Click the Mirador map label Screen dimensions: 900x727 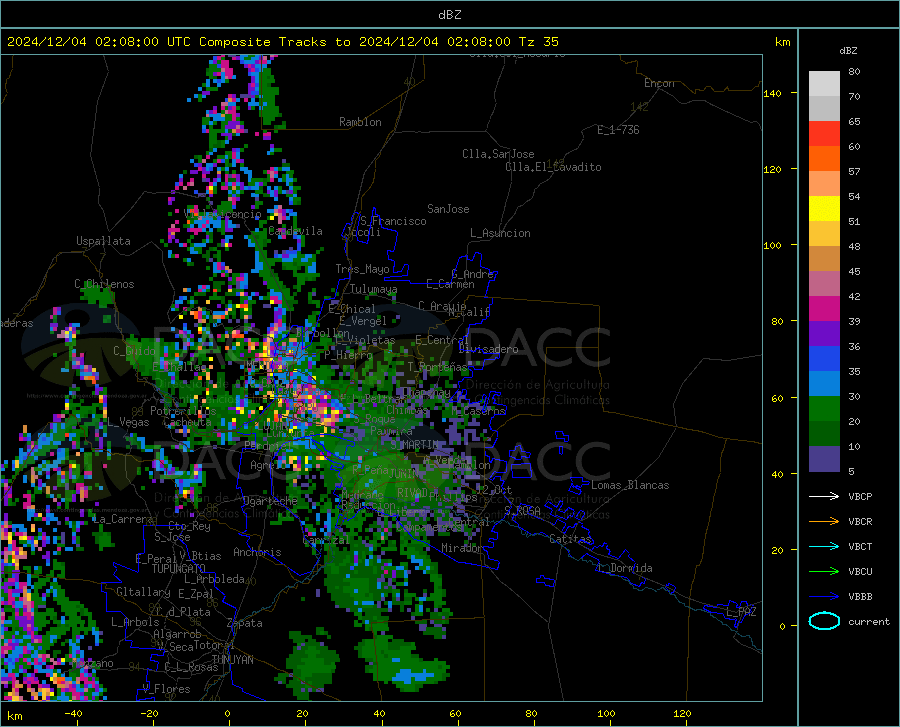(x=462, y=548)
